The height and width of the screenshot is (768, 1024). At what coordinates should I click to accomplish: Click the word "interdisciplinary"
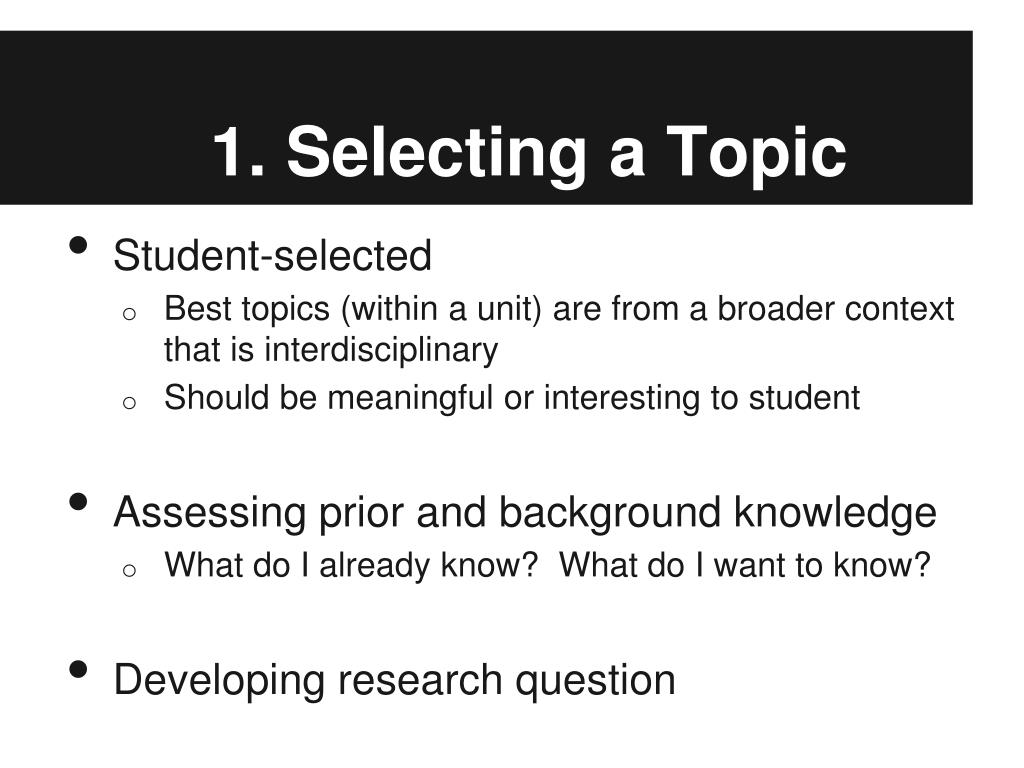(381, 350)
